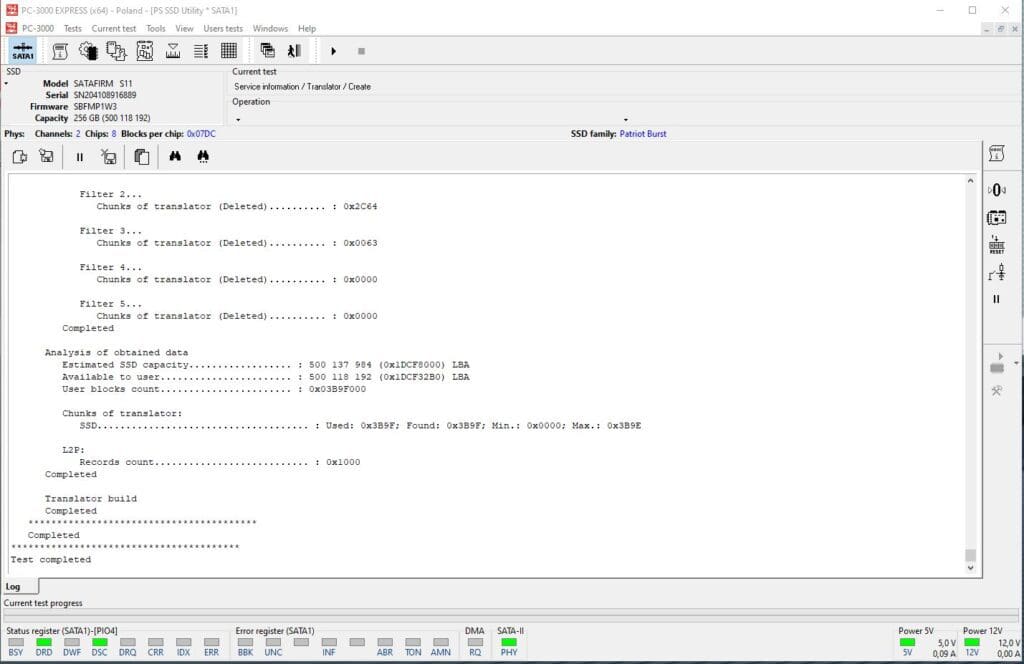1024x664 pixels.
Task: Click the log scrollbar up arrow
Action: (970, 181)
